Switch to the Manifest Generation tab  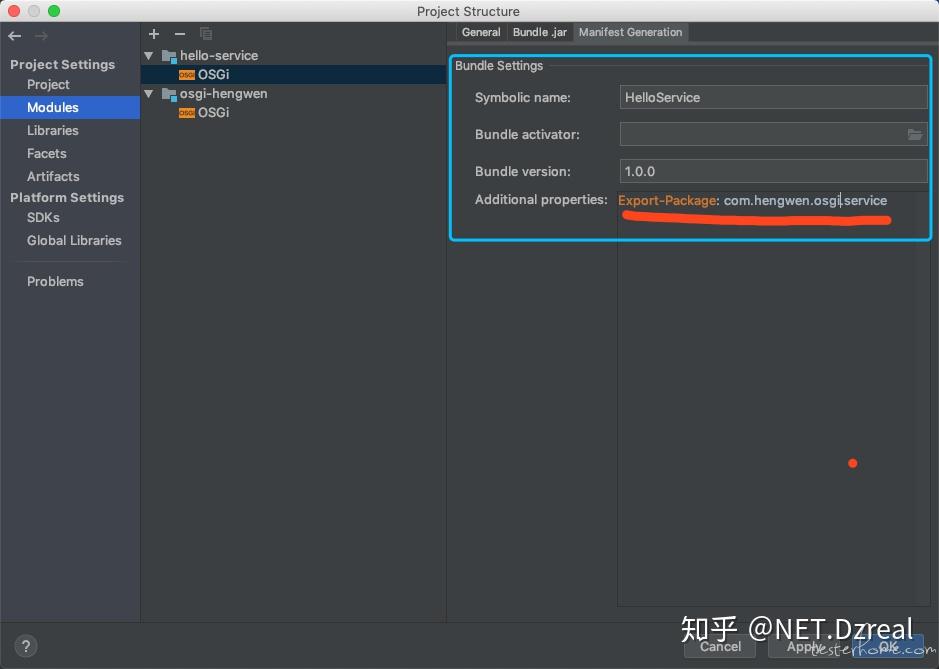point(630,31)
